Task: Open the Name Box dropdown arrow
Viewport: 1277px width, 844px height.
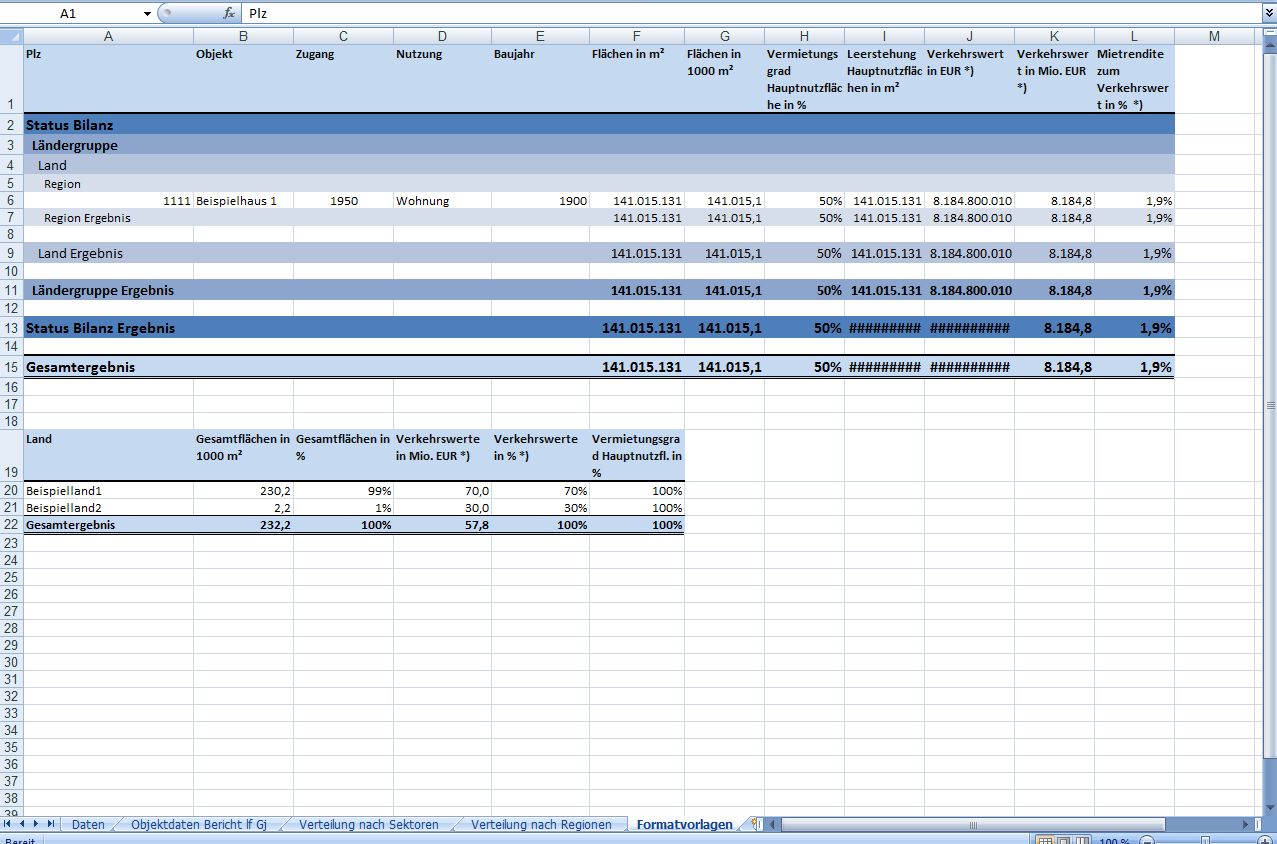Action: [147, 14]
